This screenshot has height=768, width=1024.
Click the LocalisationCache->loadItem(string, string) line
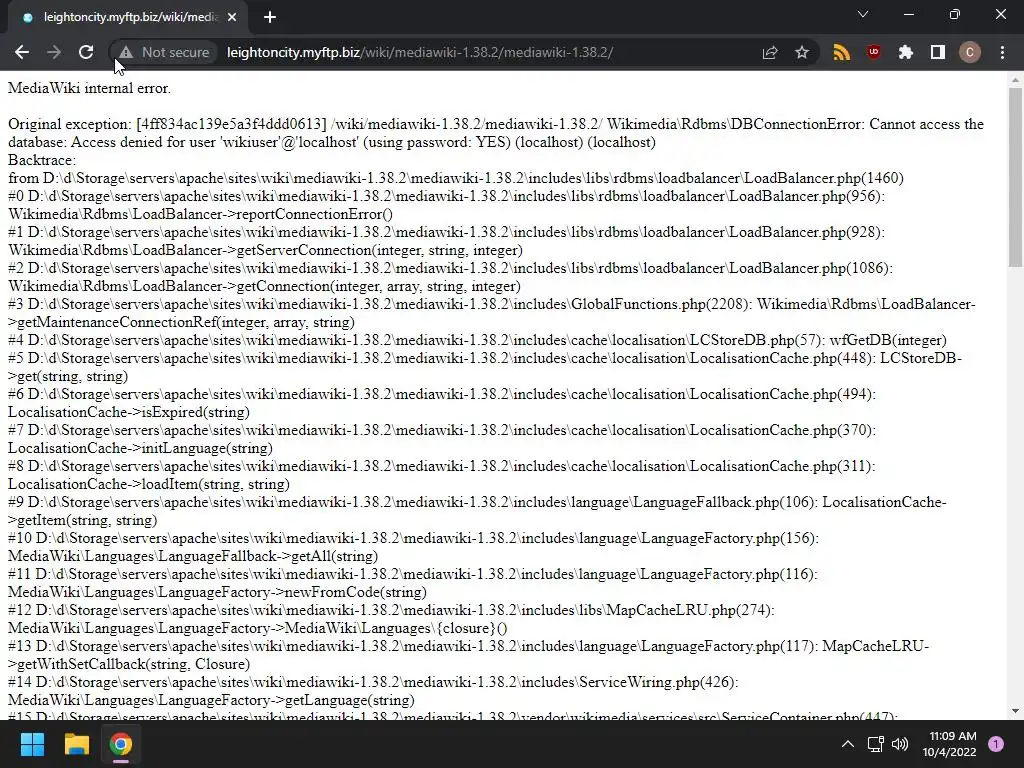click(149, 484)
